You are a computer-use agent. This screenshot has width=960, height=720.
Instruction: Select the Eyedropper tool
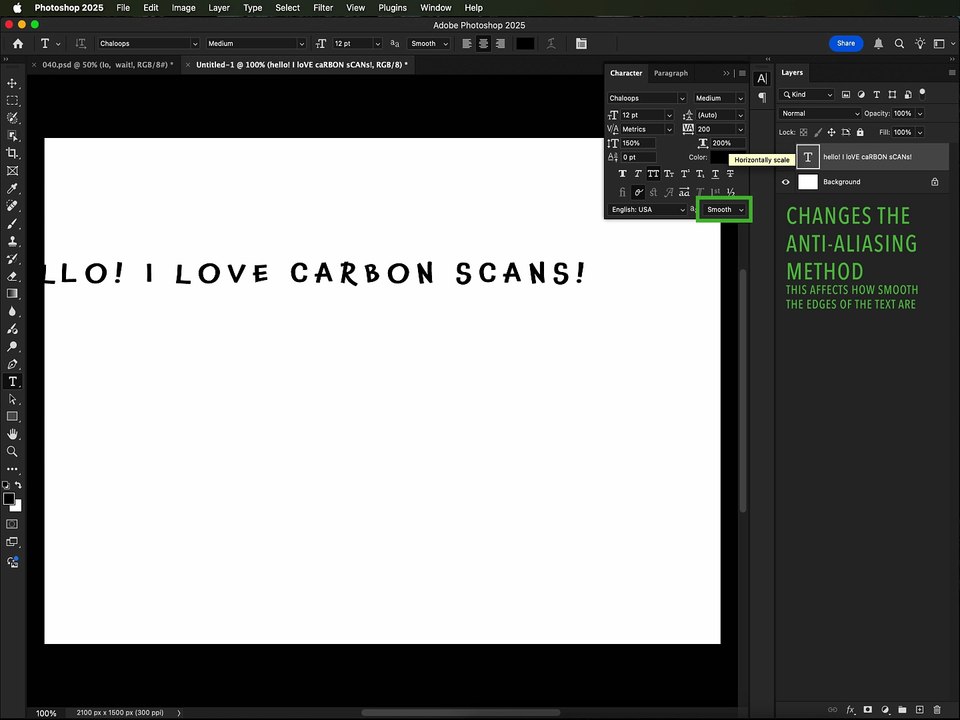12,189
